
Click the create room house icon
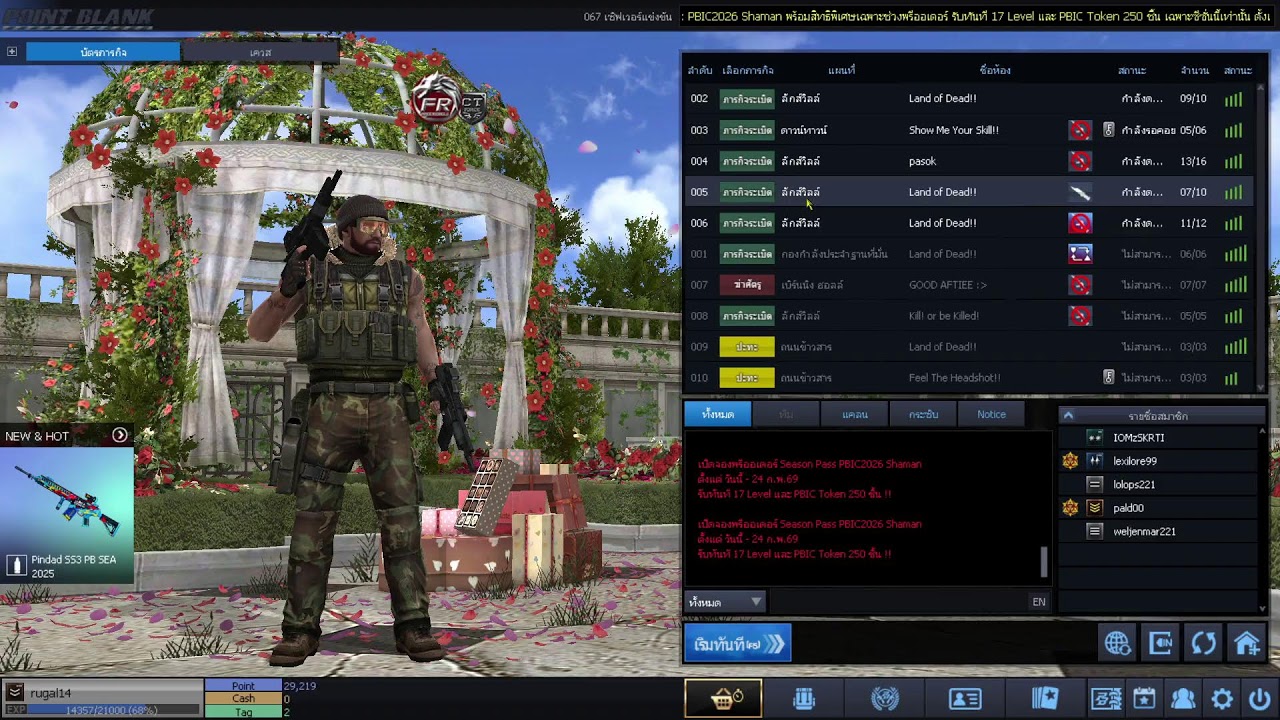click(x=1246, y=643)
